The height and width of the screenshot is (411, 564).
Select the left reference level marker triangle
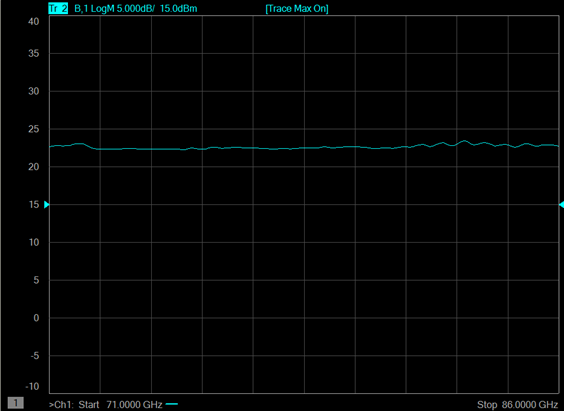(46, 205)
